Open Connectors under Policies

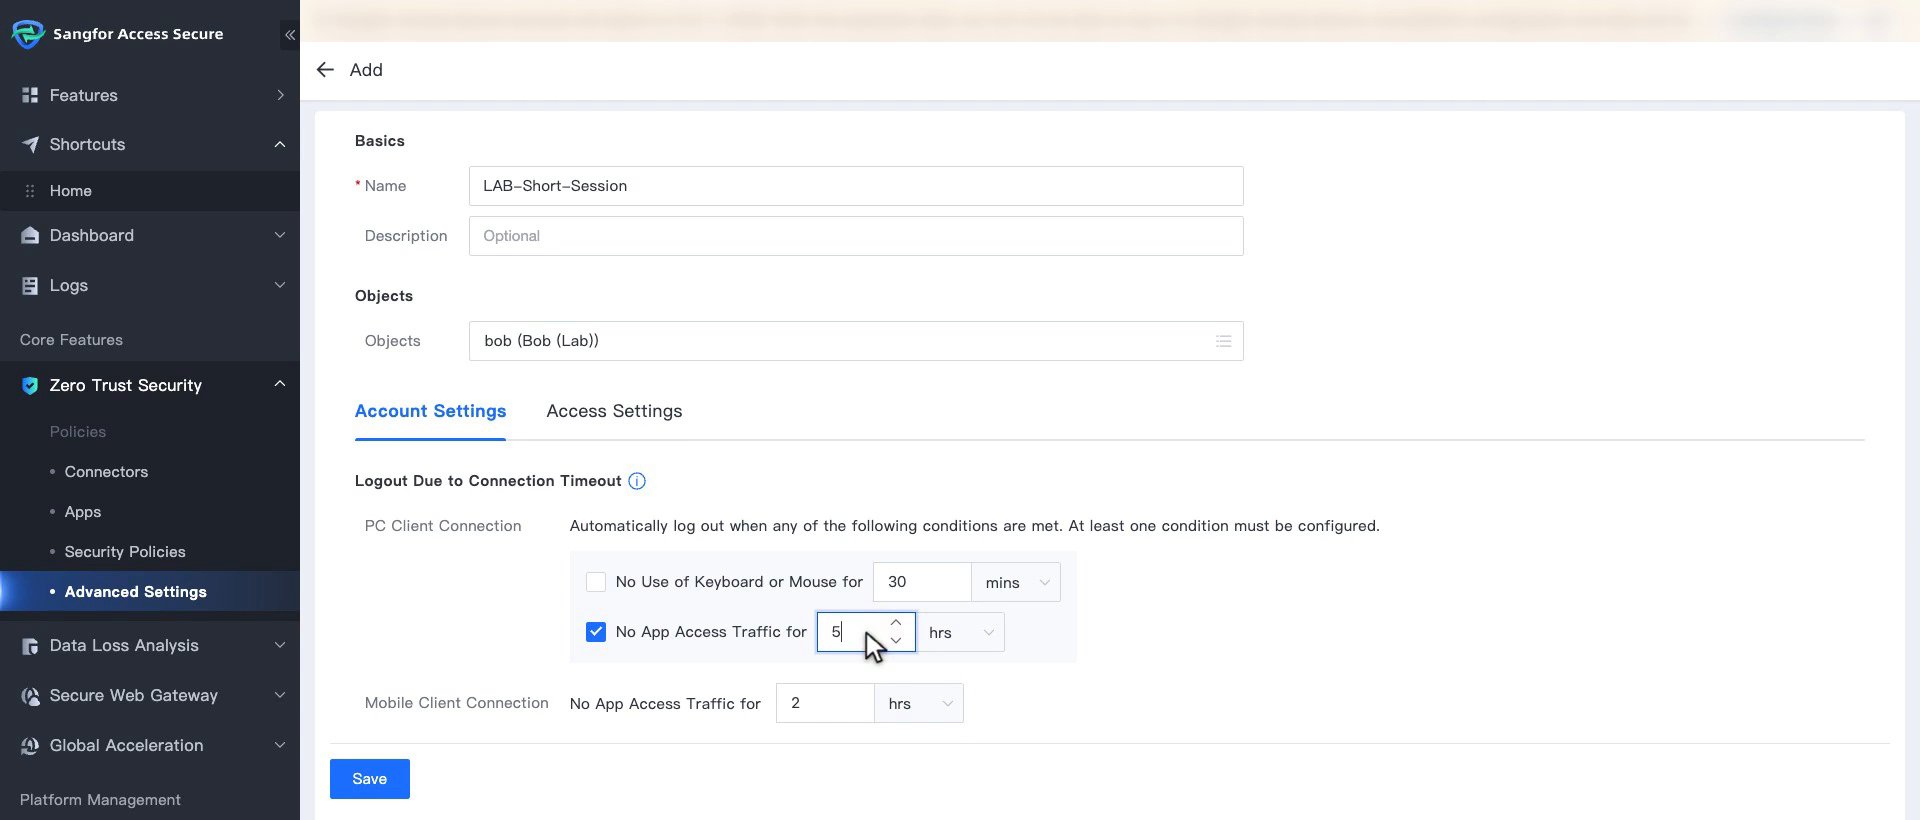[x=106, y=472]
